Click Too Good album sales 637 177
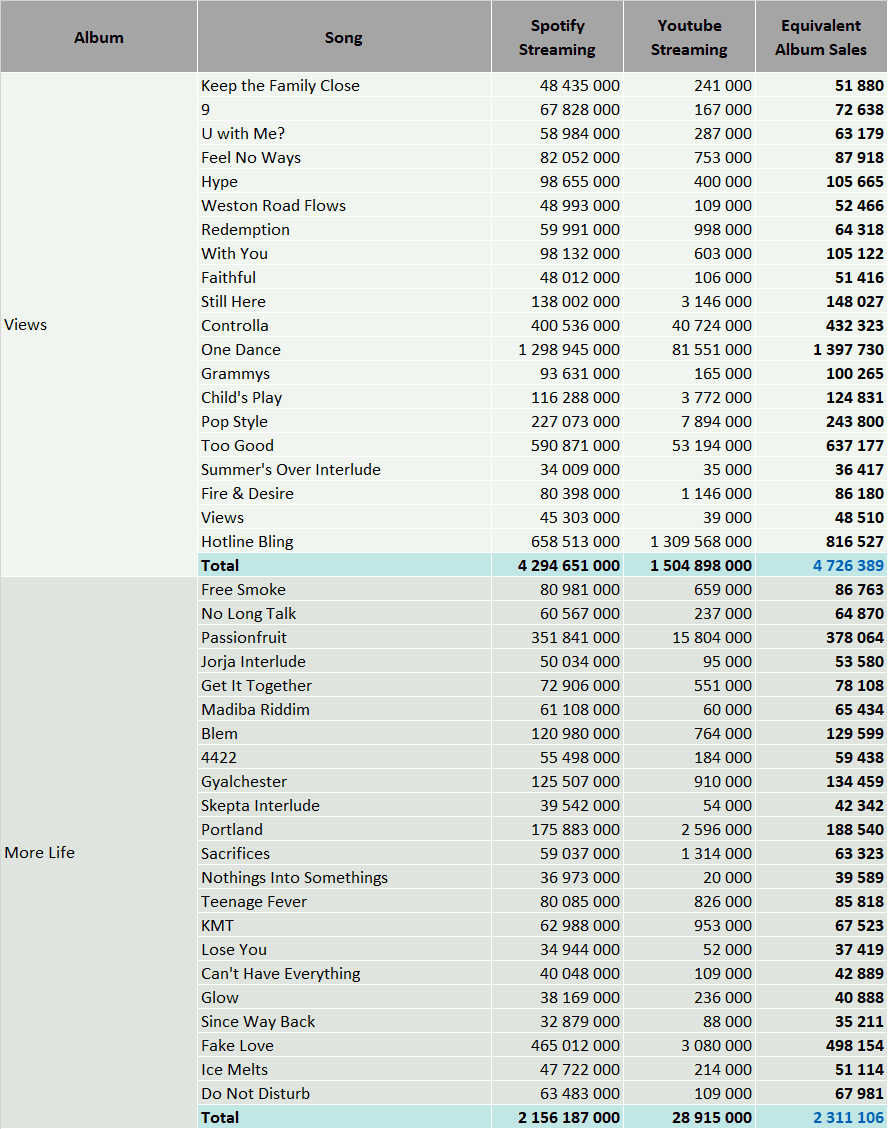 854,446
